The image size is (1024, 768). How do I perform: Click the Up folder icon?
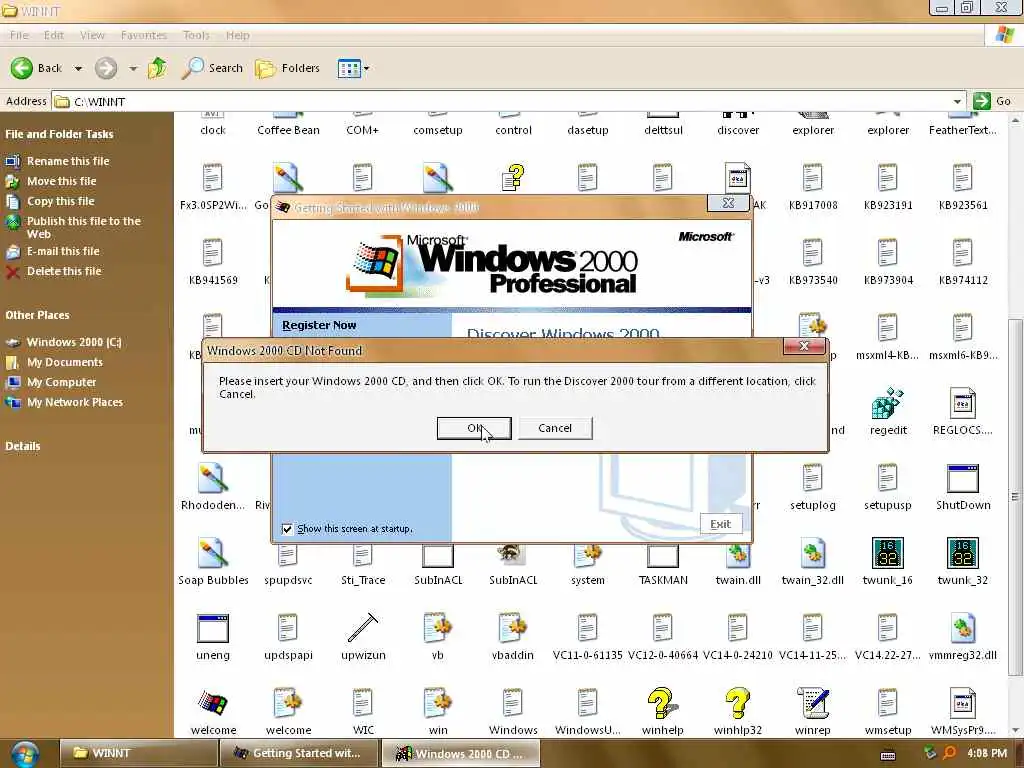[x=157, y=68]
